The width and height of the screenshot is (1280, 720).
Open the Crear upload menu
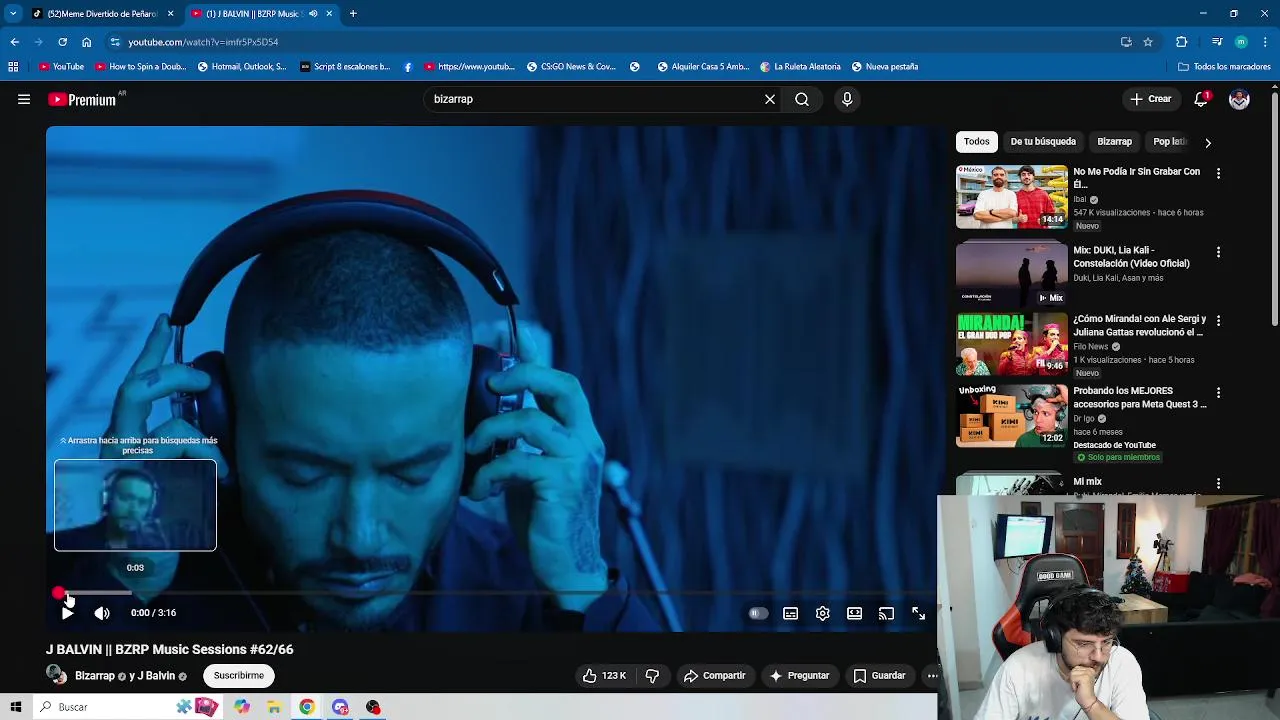coord(1150,99)
